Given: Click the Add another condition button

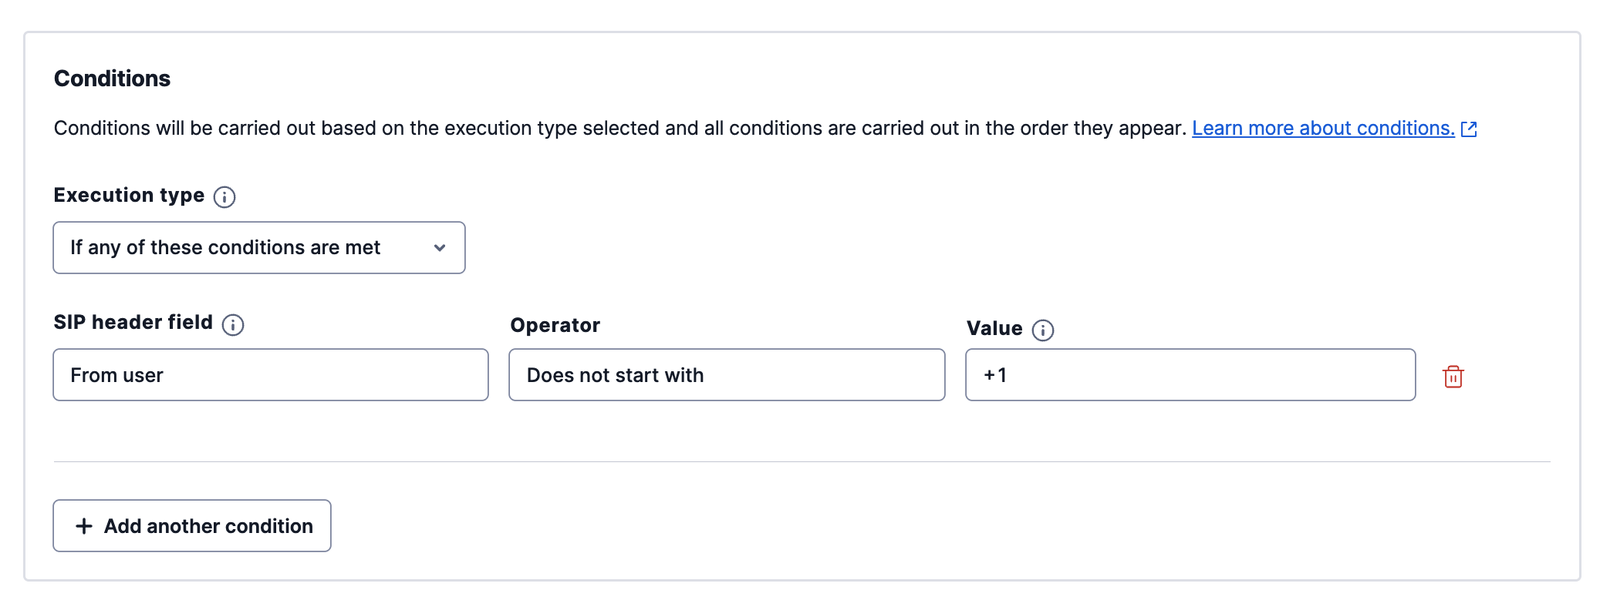Looking at the screenshot, I should pos(191,525).
